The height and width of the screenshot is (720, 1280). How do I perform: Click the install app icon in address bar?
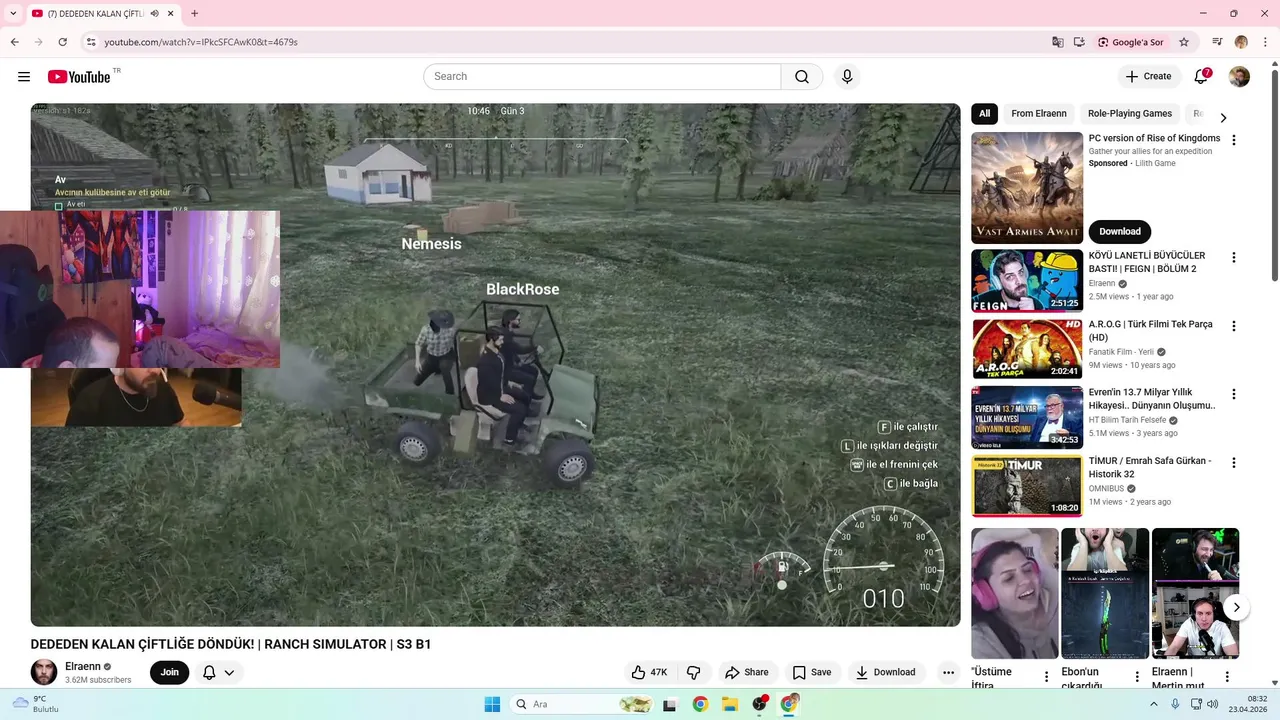pos(1079,42)
